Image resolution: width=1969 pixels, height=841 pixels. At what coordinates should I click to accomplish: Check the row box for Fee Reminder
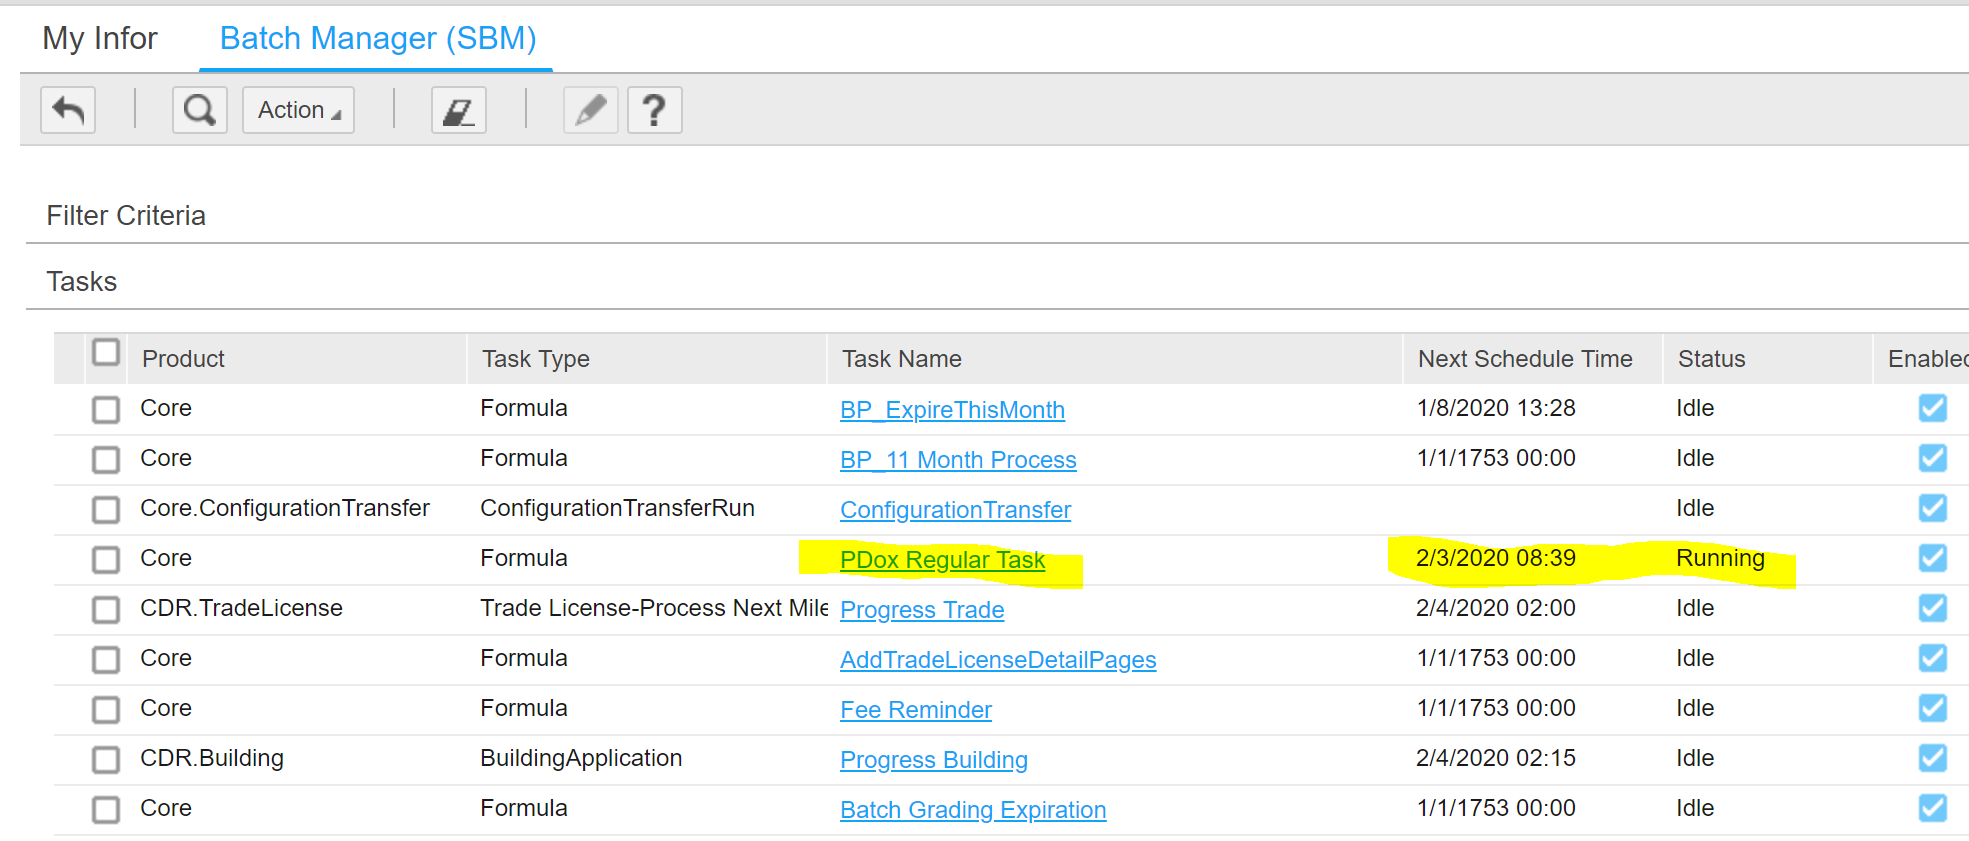click(106, 710)
